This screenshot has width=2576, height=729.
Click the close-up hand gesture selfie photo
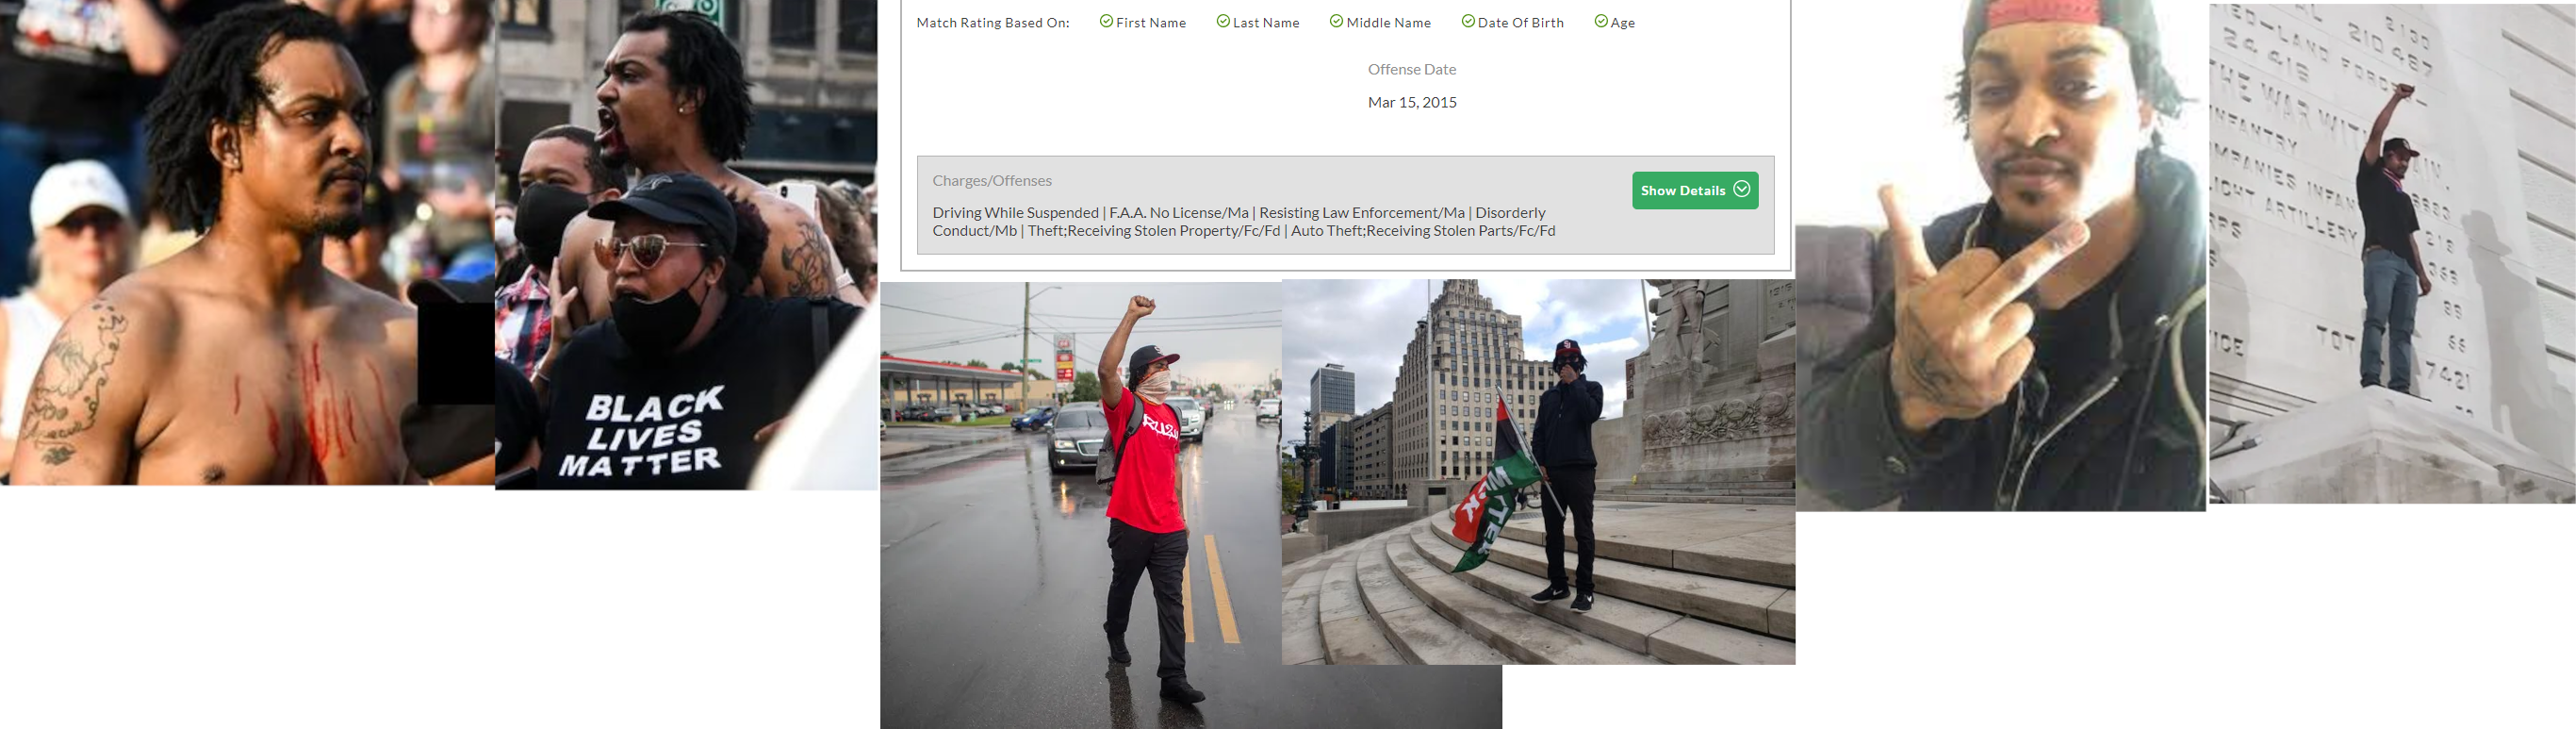coord(2000,255)
